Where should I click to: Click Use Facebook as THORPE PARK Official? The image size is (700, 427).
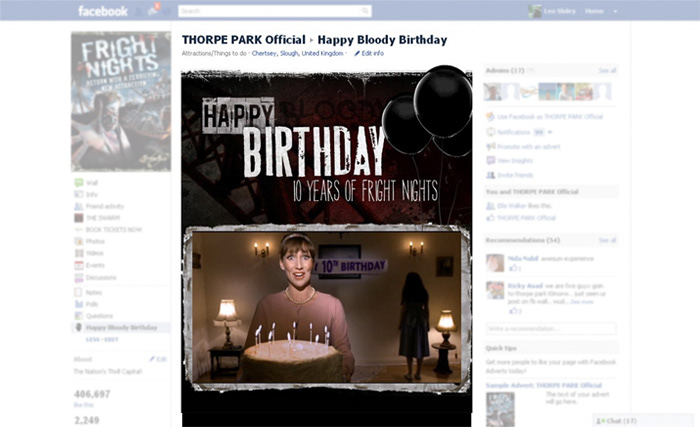pos(550,117)
